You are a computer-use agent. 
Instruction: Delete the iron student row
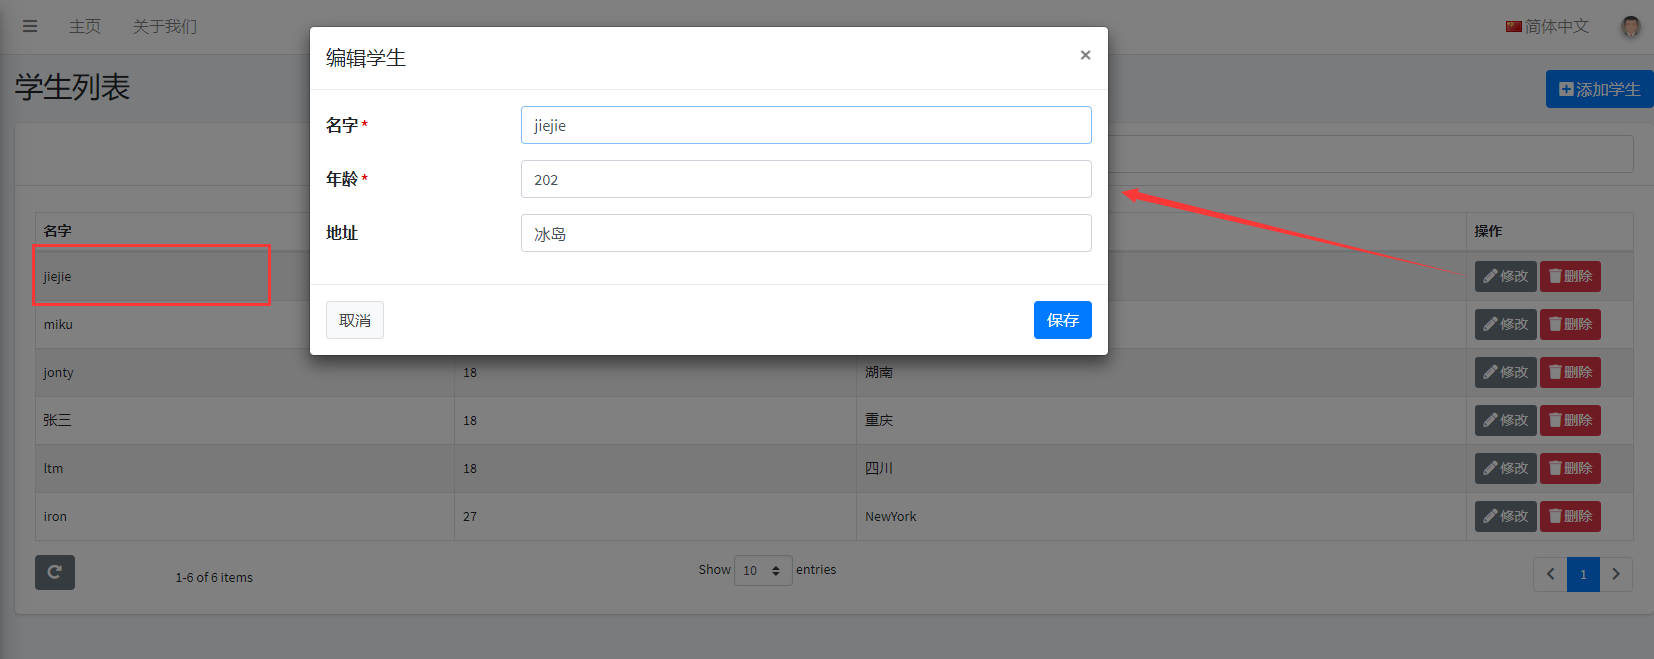[x=1570, y=516]
